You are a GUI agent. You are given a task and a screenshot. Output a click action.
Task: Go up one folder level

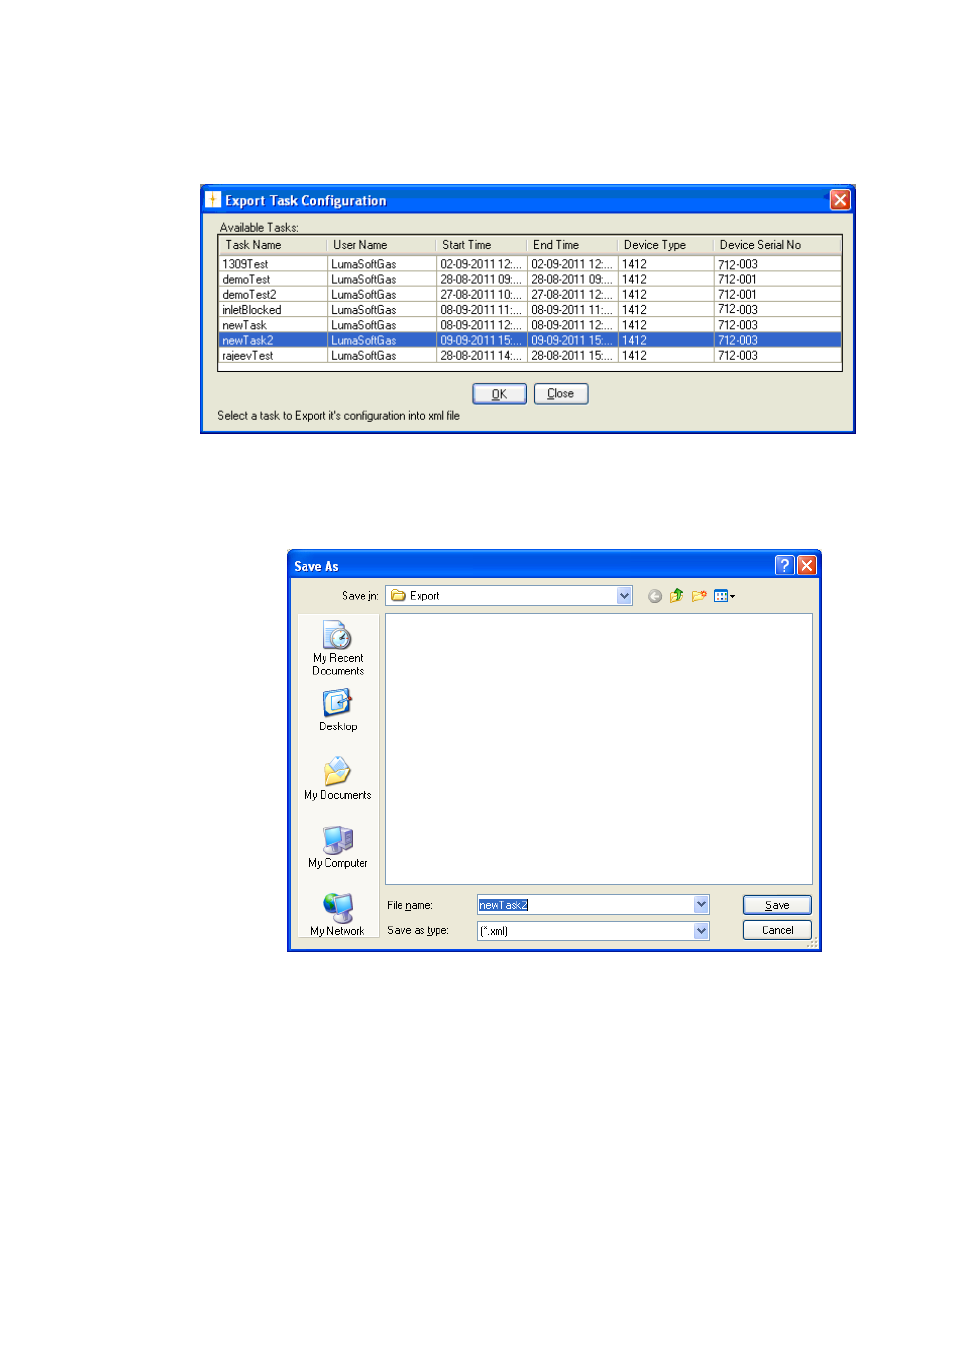[x=677, y=596]
